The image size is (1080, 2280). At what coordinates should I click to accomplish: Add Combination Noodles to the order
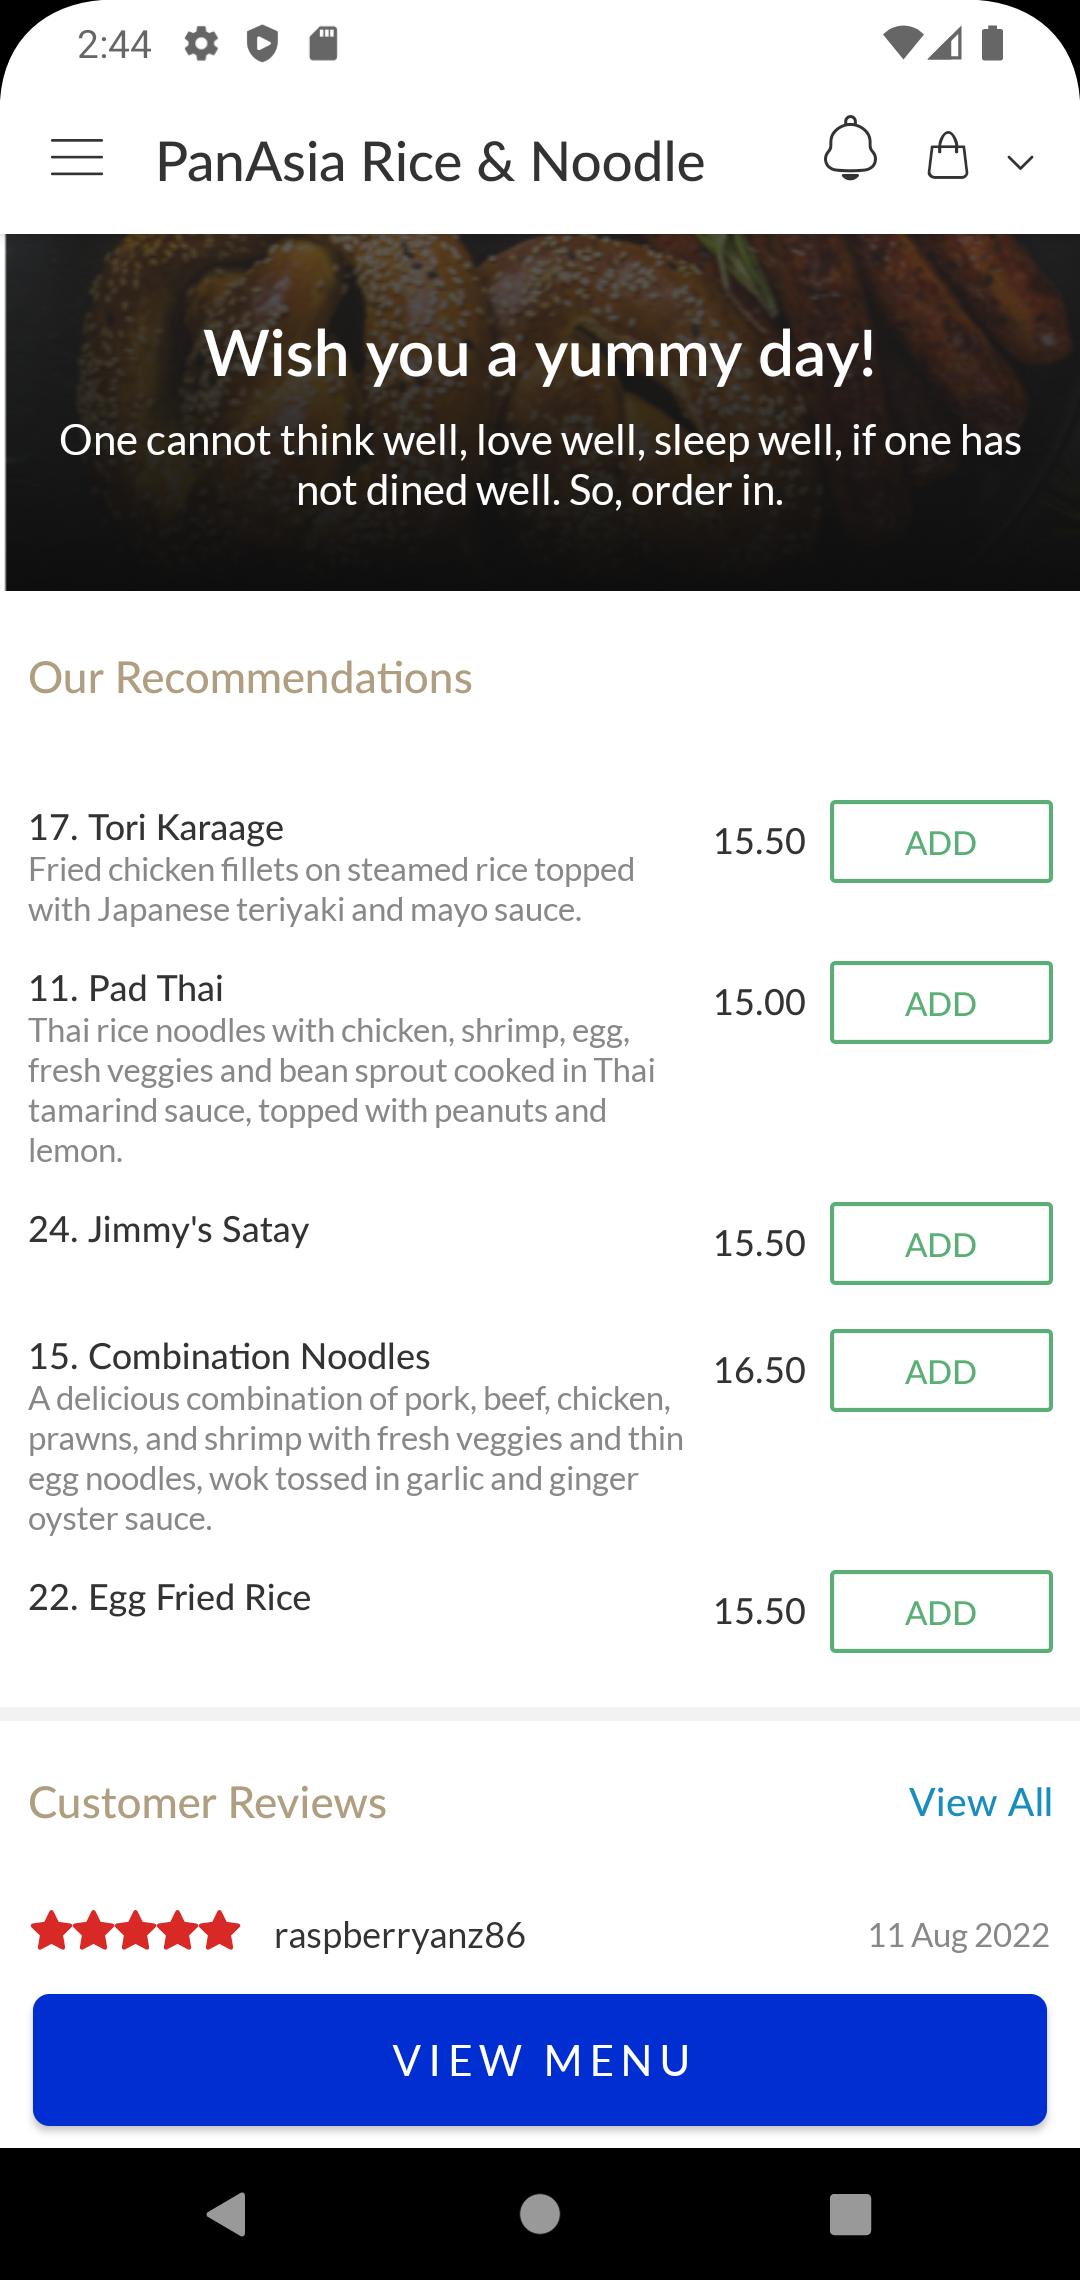940,1371
